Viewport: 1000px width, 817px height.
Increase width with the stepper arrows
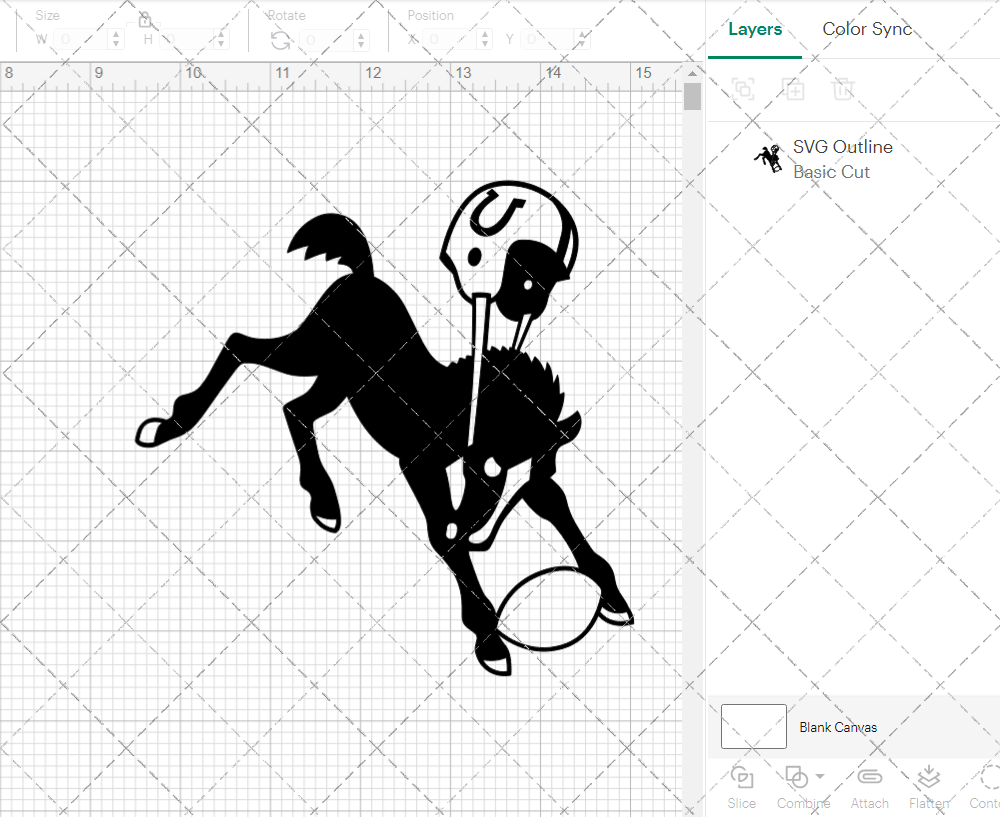(115, 40)
